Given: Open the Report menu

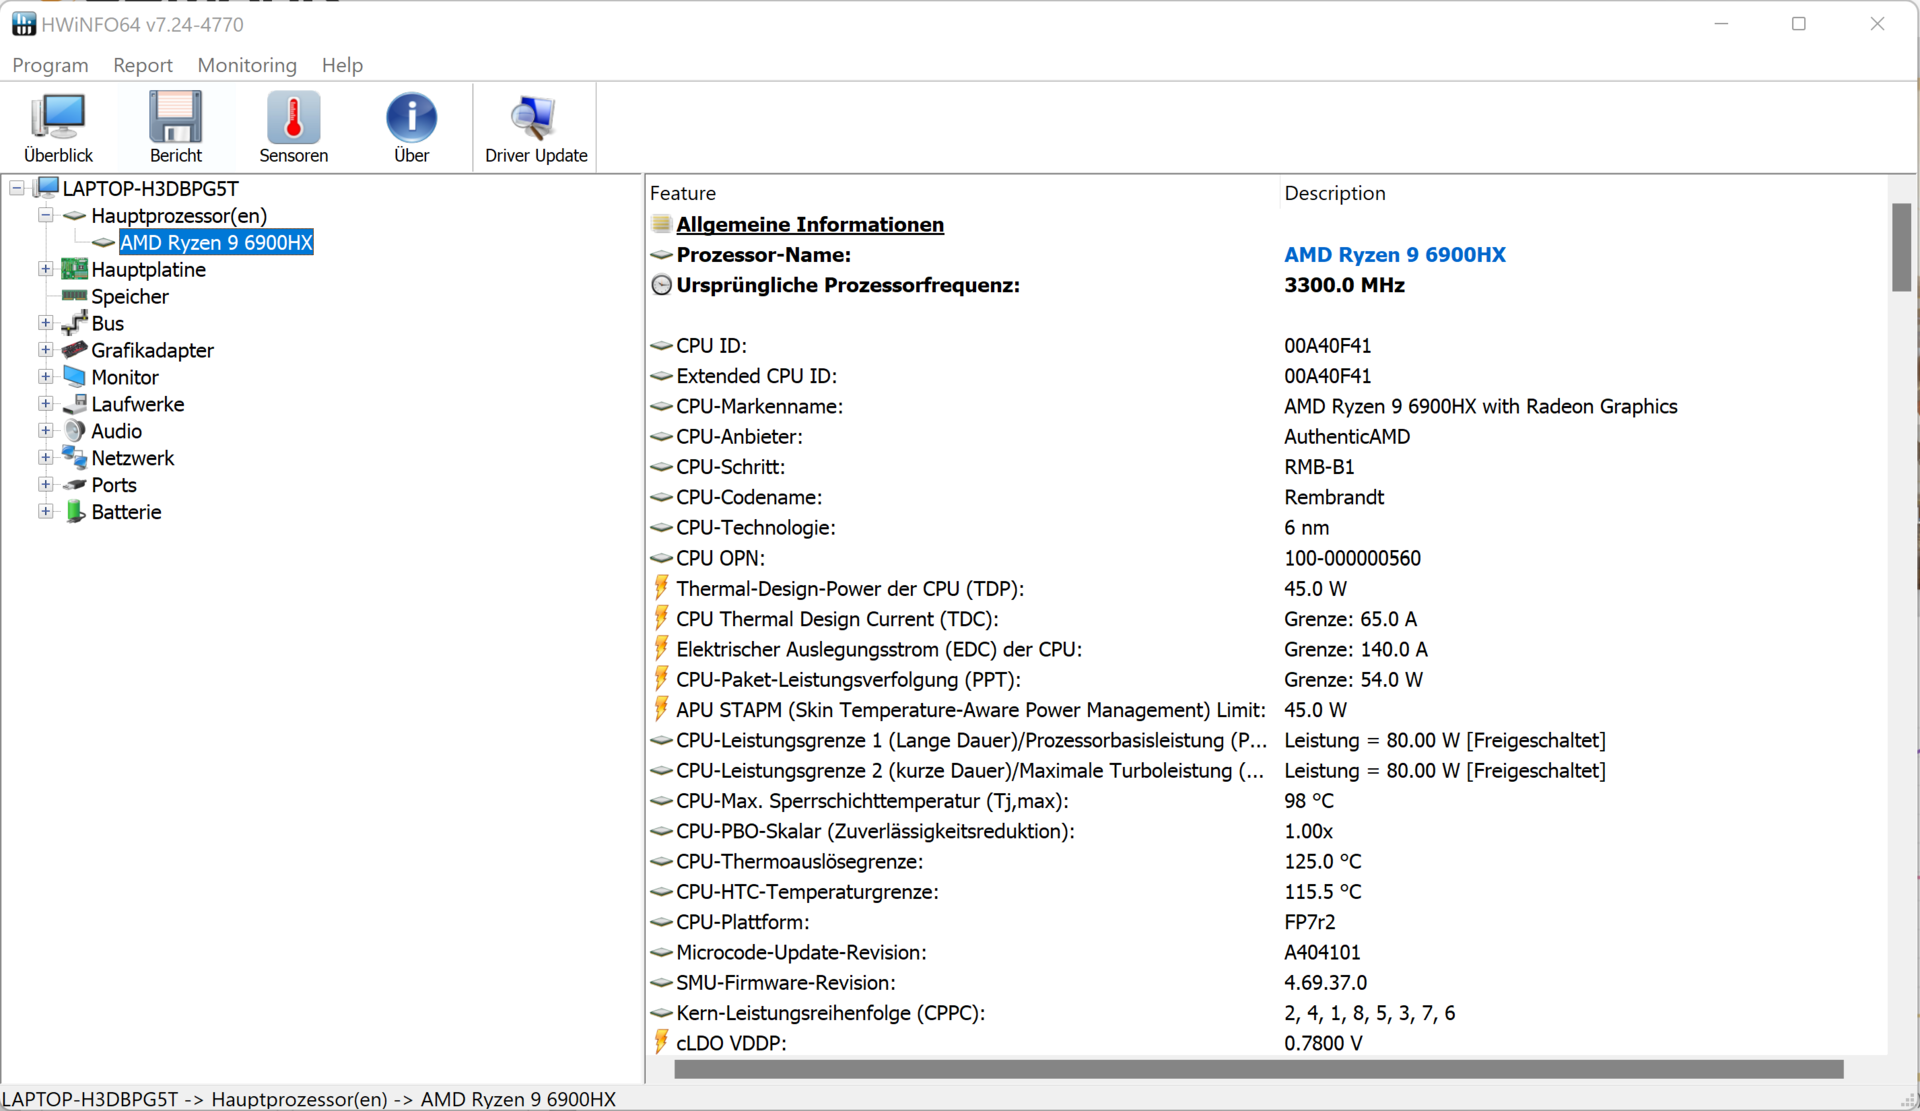Looking at the screenshot, I should pos(142,65).
